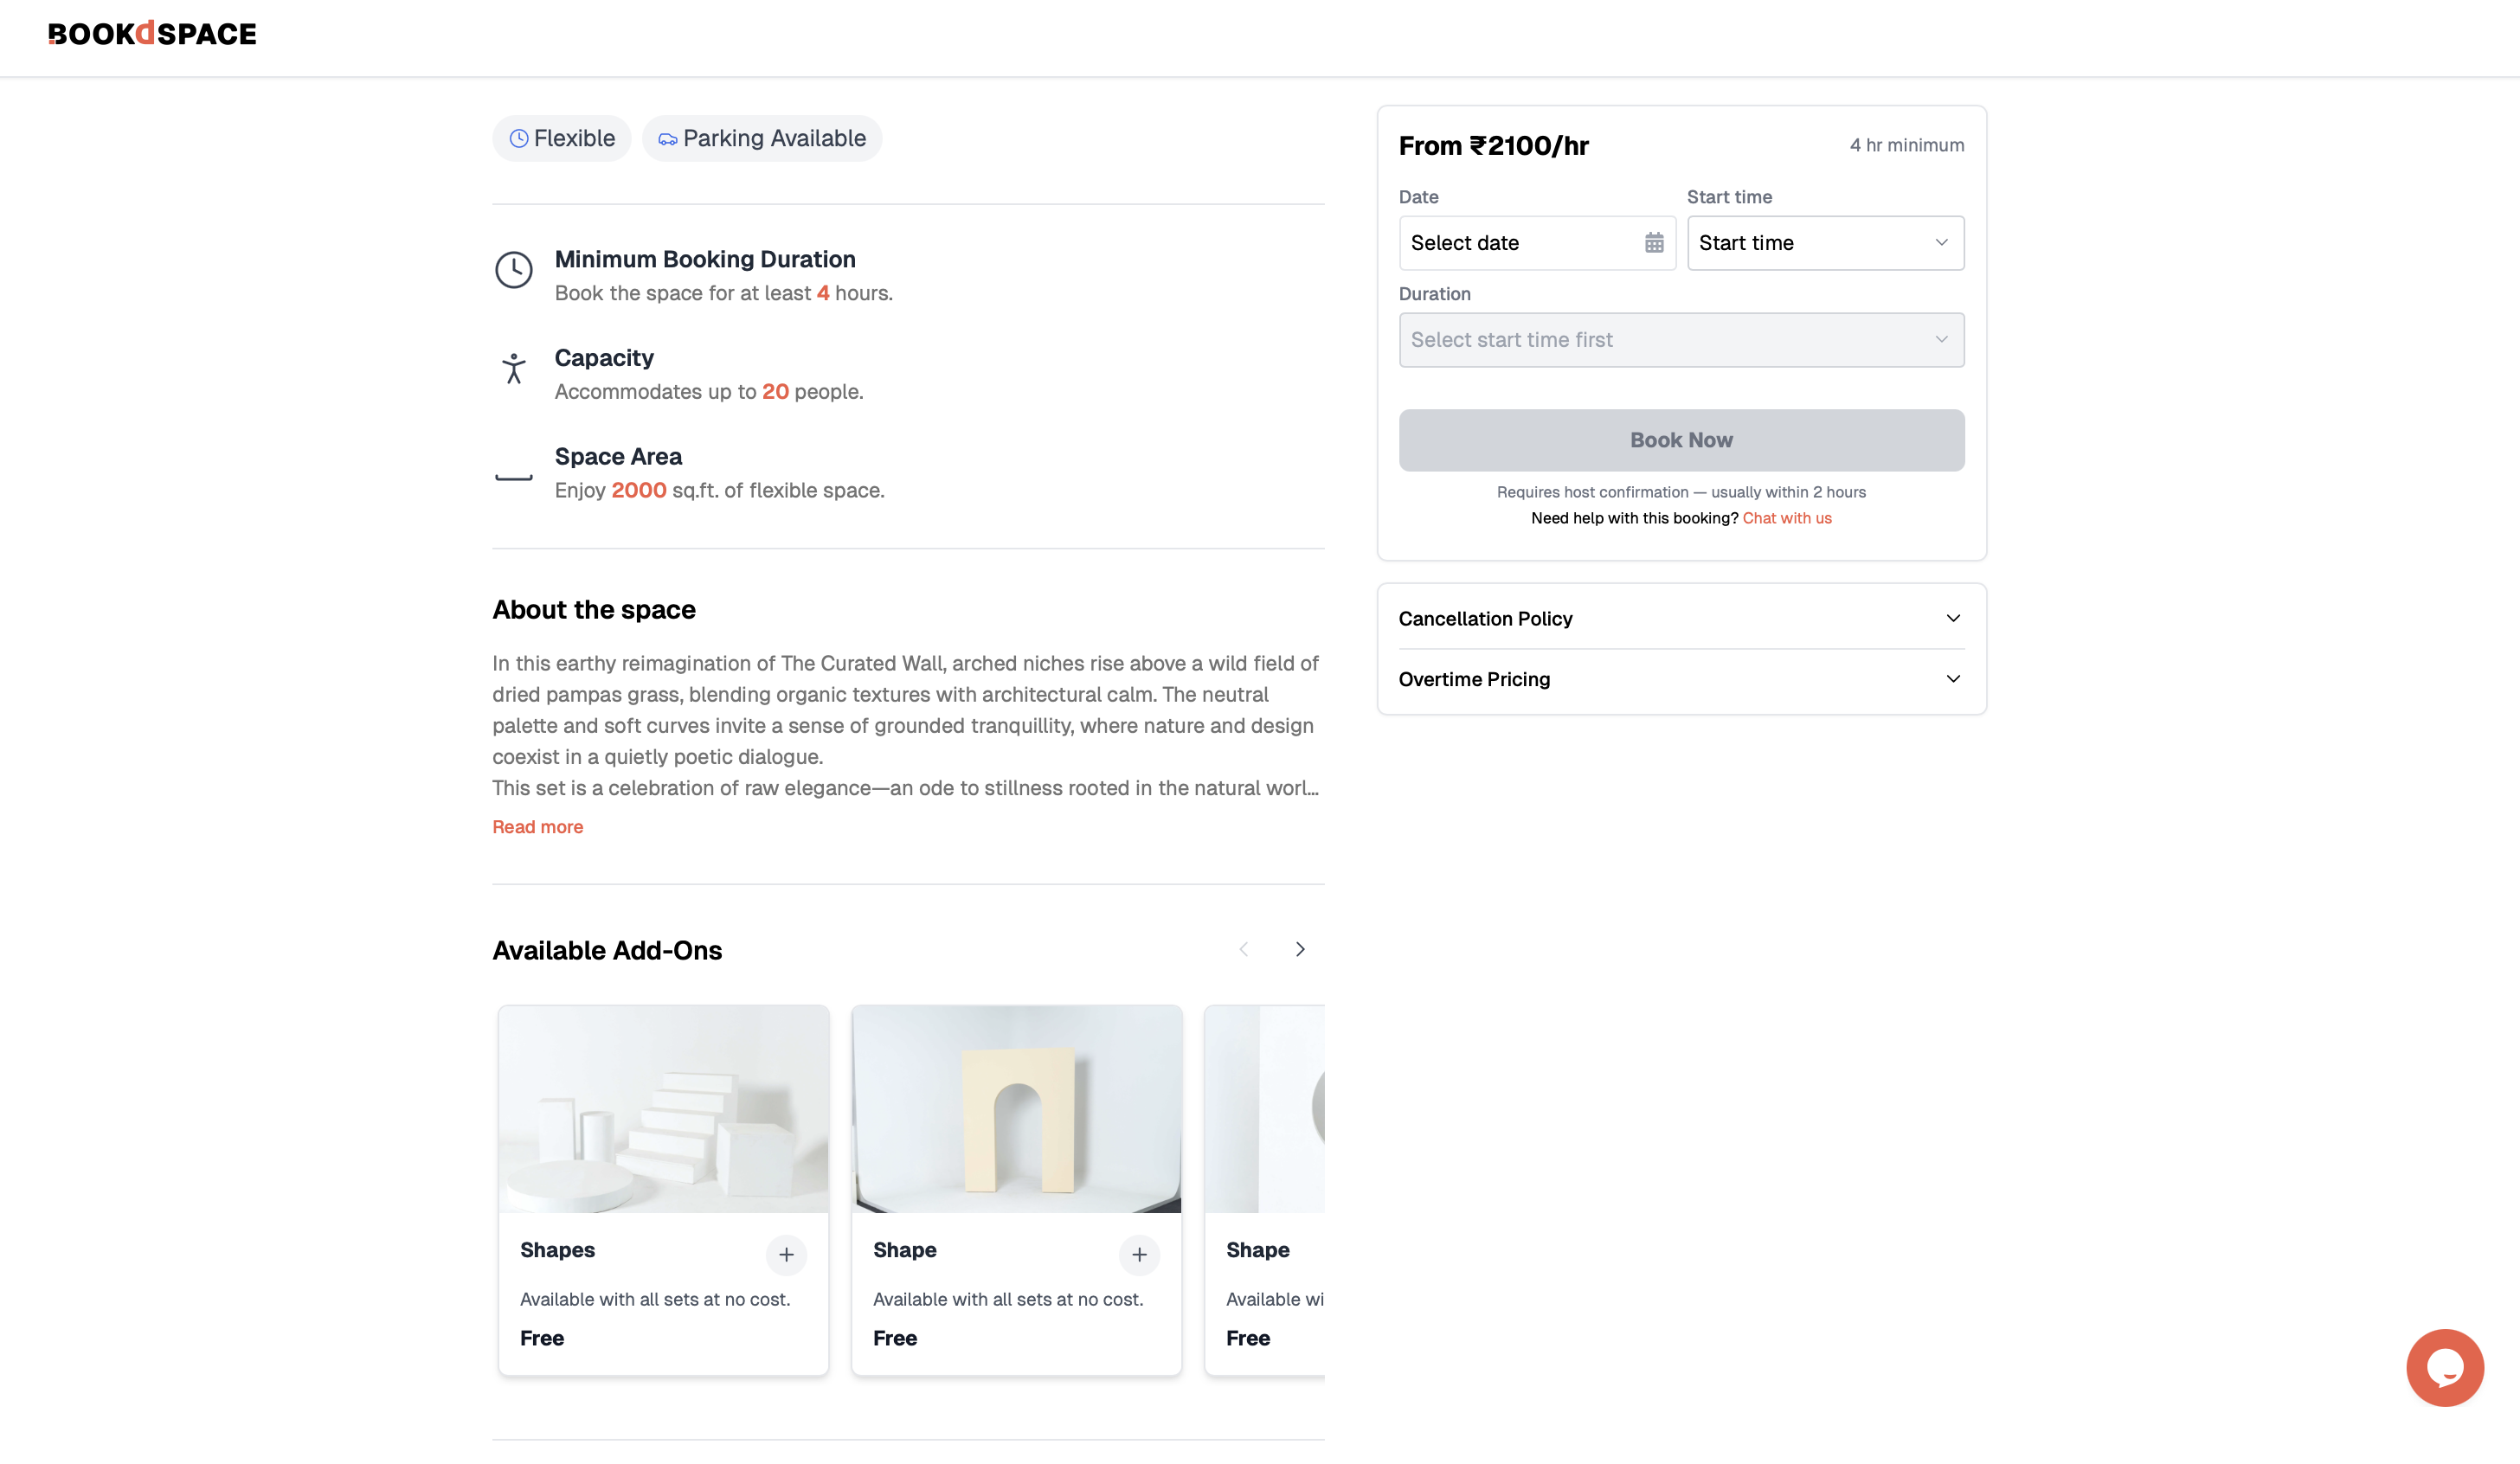Viewport: 2520px width, 1464px height.
Task: Add the arch Shape add-on with plus
Action: (x=1139, y=1254)
